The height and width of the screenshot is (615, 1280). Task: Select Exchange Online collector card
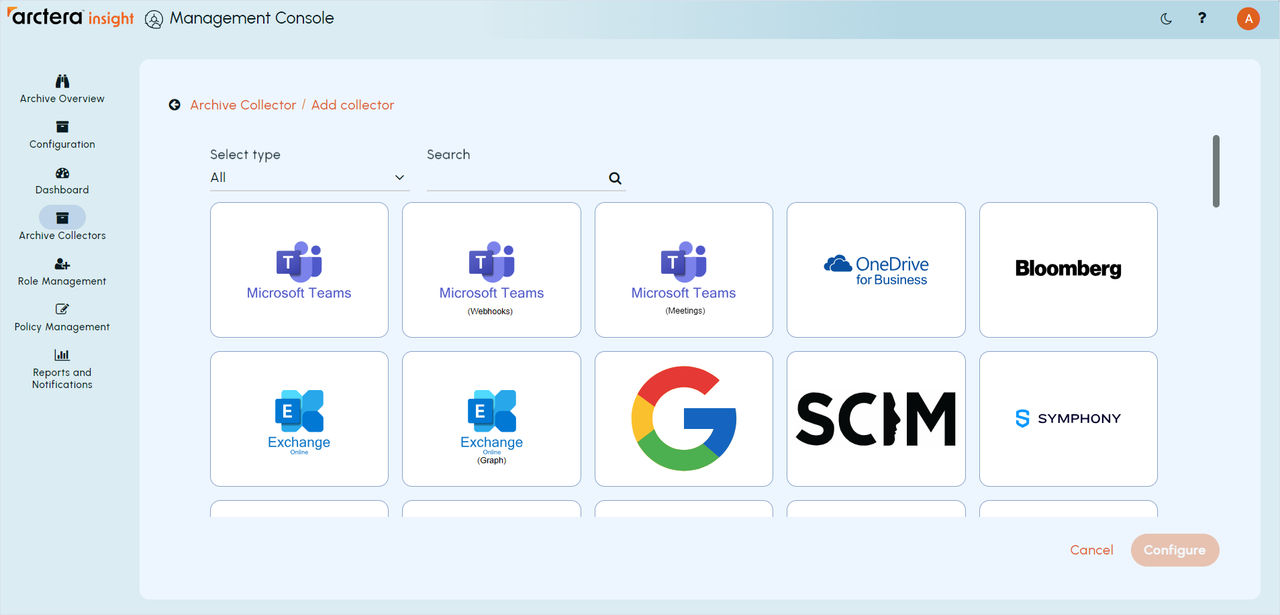[299, 419]
